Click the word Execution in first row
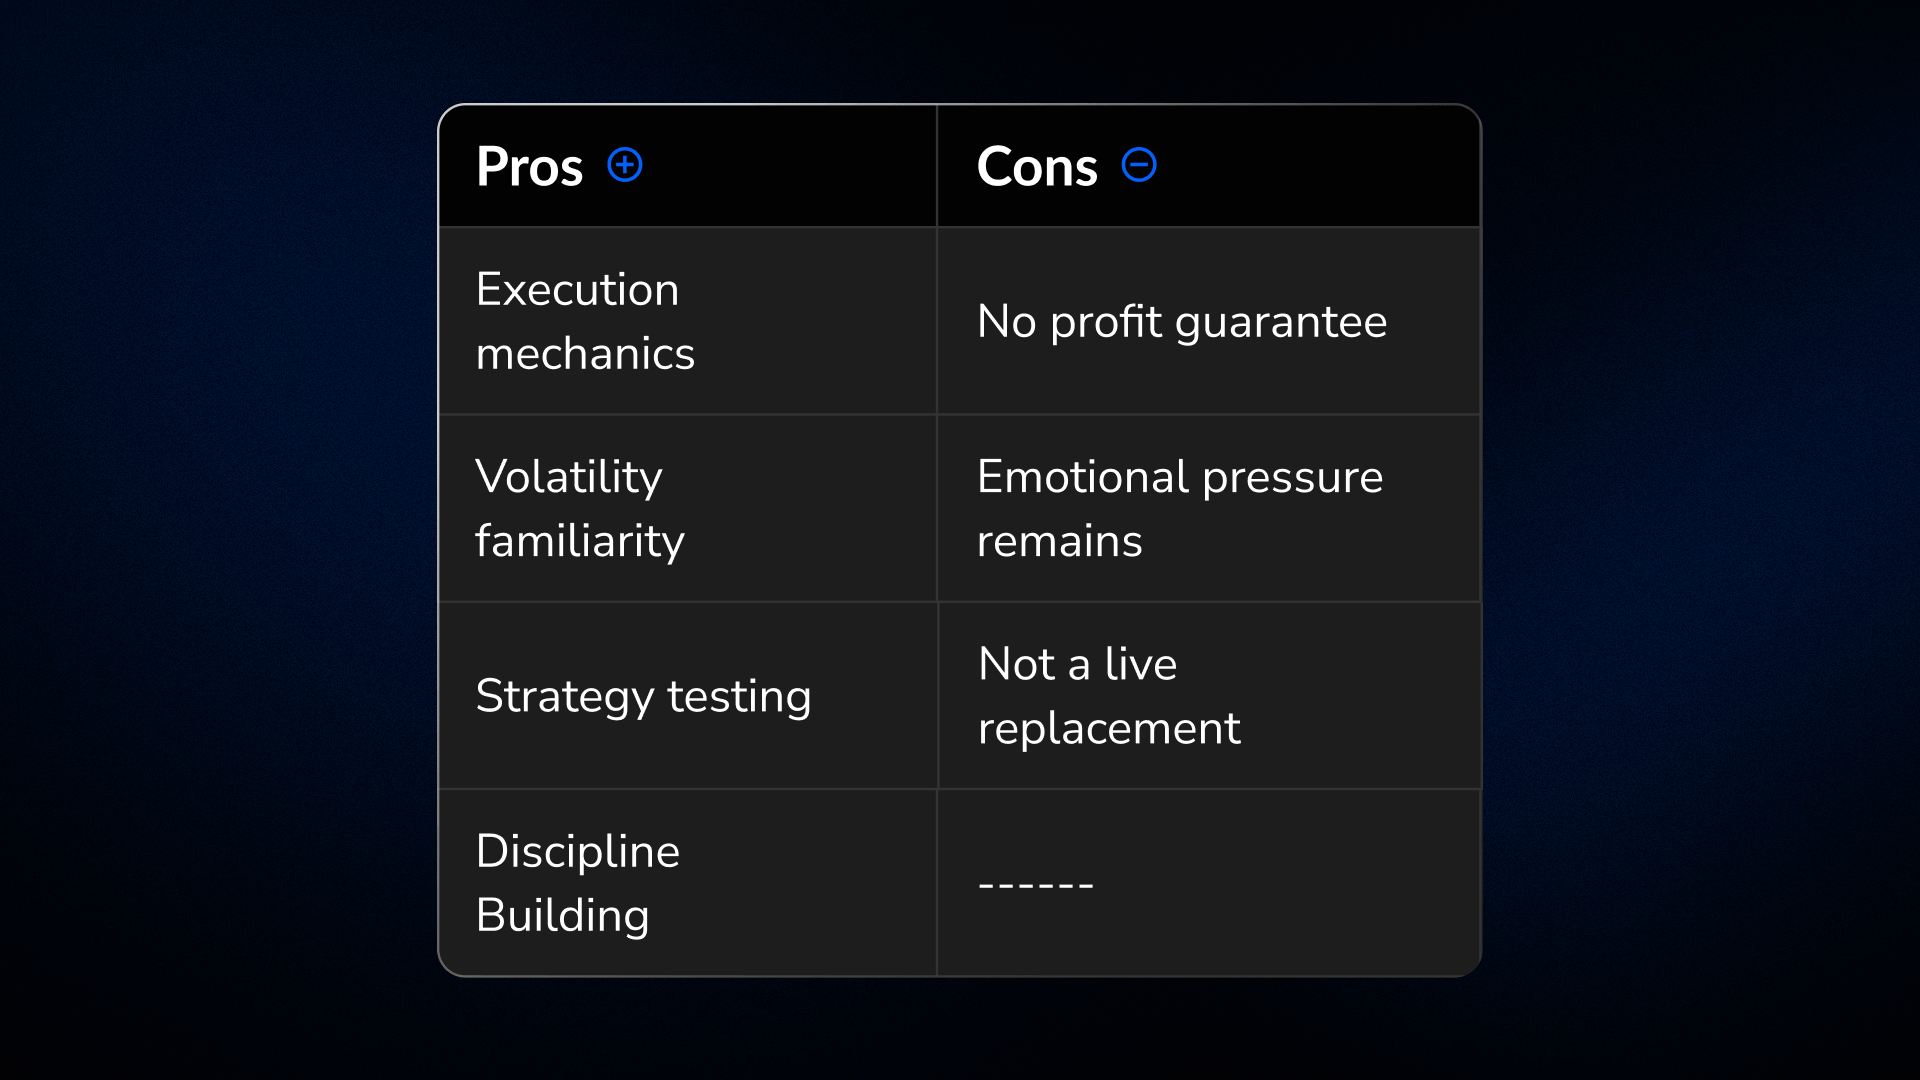Screen dimensions: 1920x1080 (577, 289)
